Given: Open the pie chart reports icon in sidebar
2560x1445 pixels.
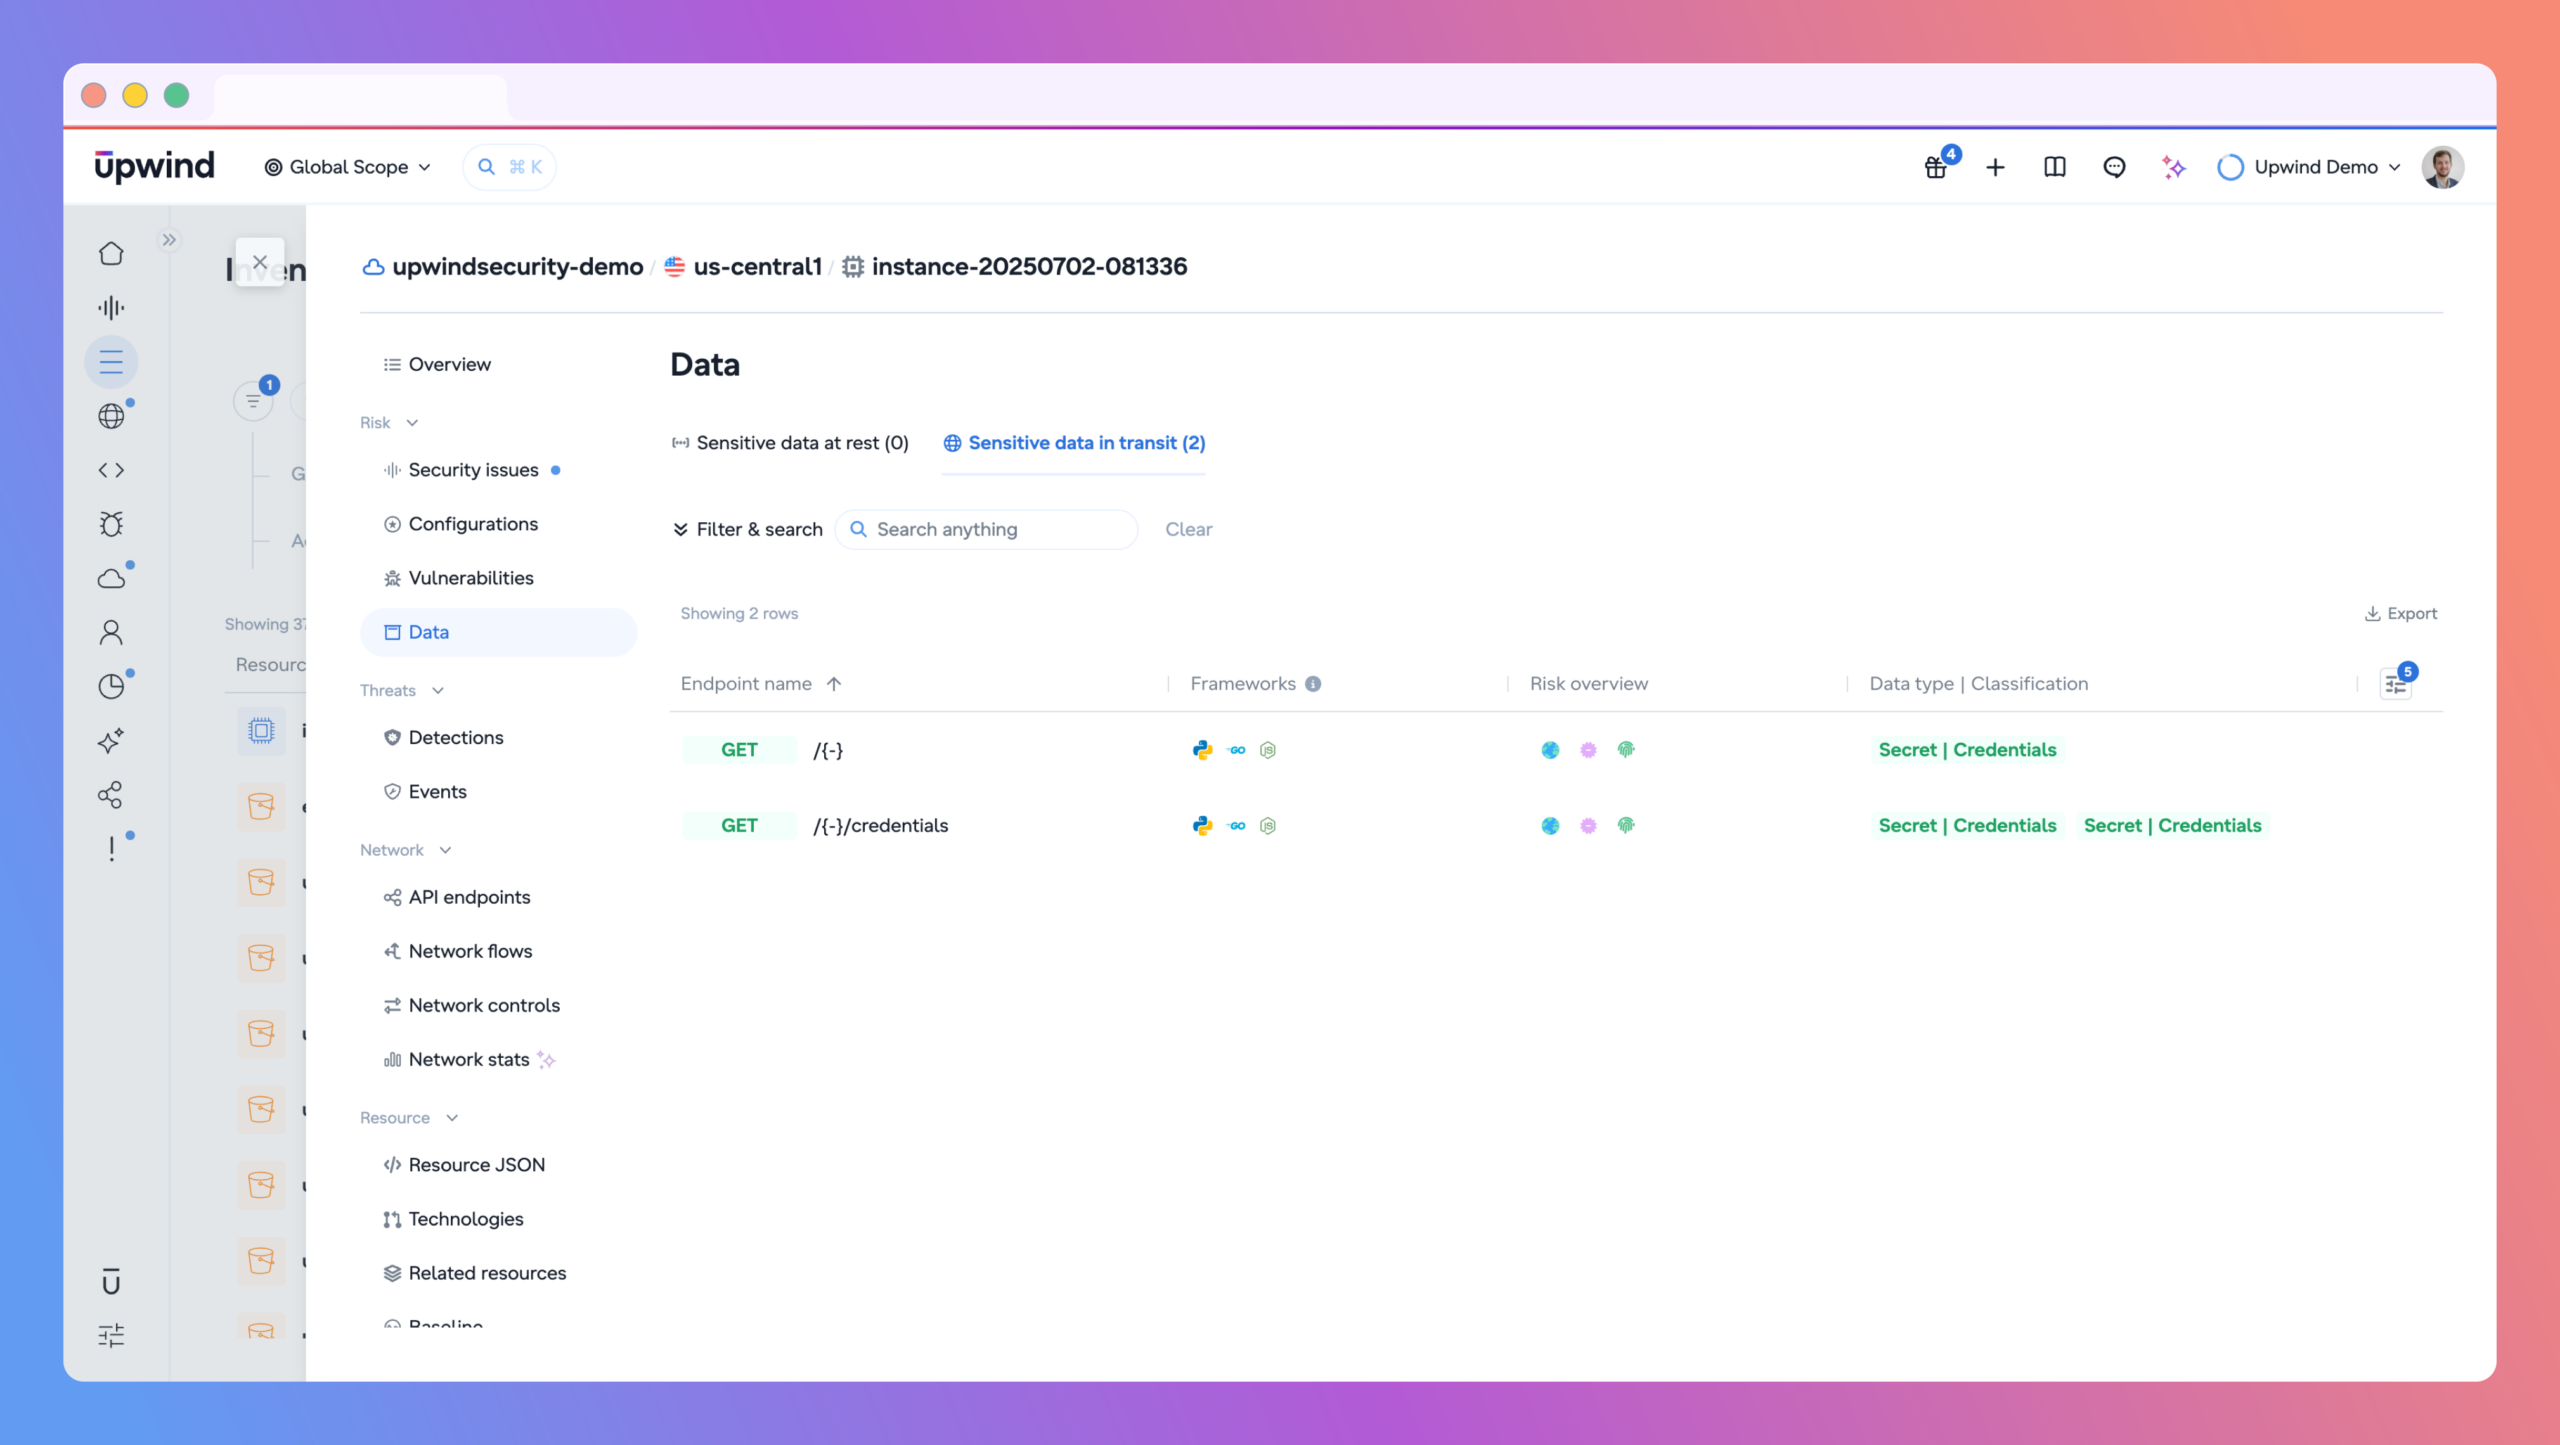Looking at the screenshot, I should coord(111,686).
